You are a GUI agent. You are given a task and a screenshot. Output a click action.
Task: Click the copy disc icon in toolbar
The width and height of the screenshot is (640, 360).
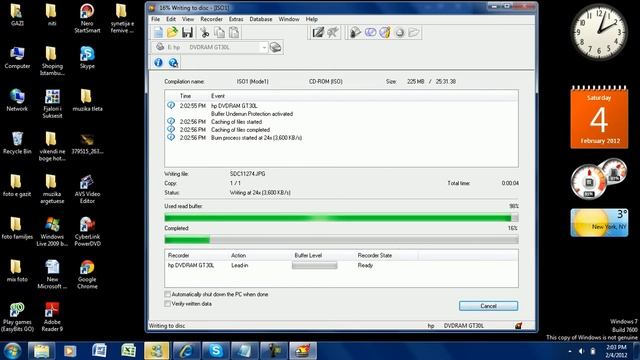[370, 32]
